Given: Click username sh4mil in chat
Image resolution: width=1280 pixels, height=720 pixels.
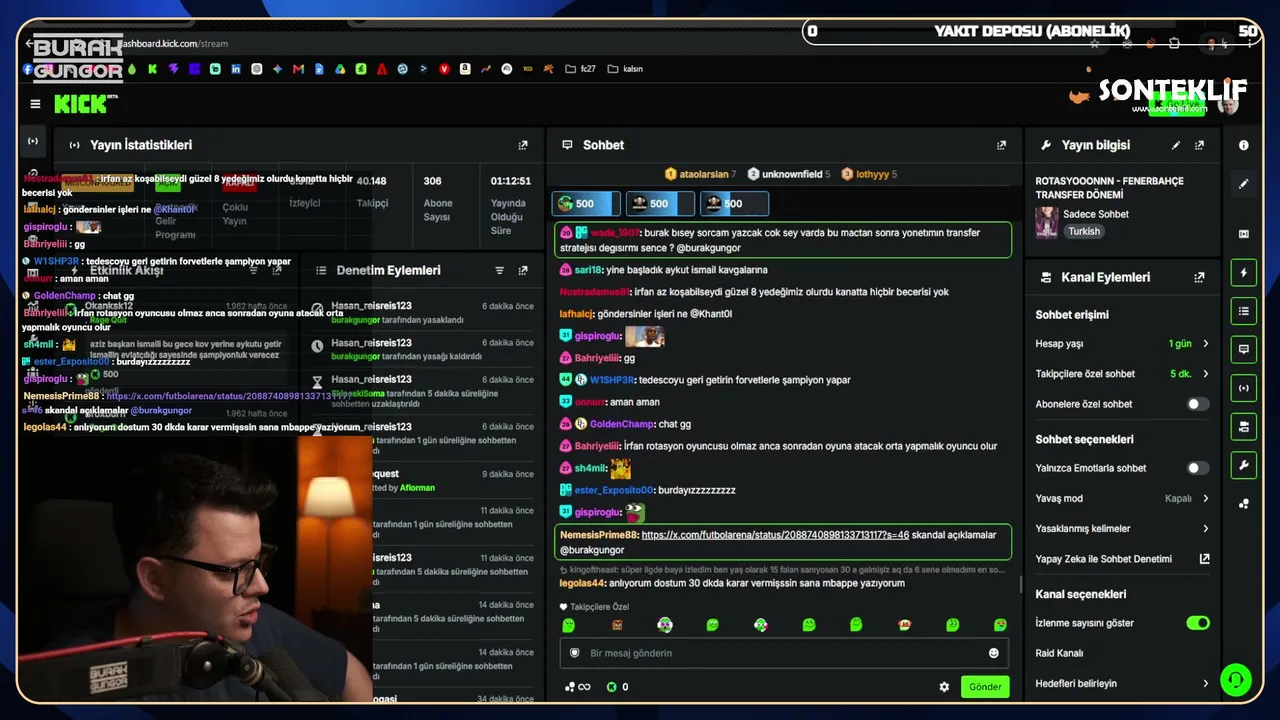Looking at the screenshot, I should coord(591,468).
